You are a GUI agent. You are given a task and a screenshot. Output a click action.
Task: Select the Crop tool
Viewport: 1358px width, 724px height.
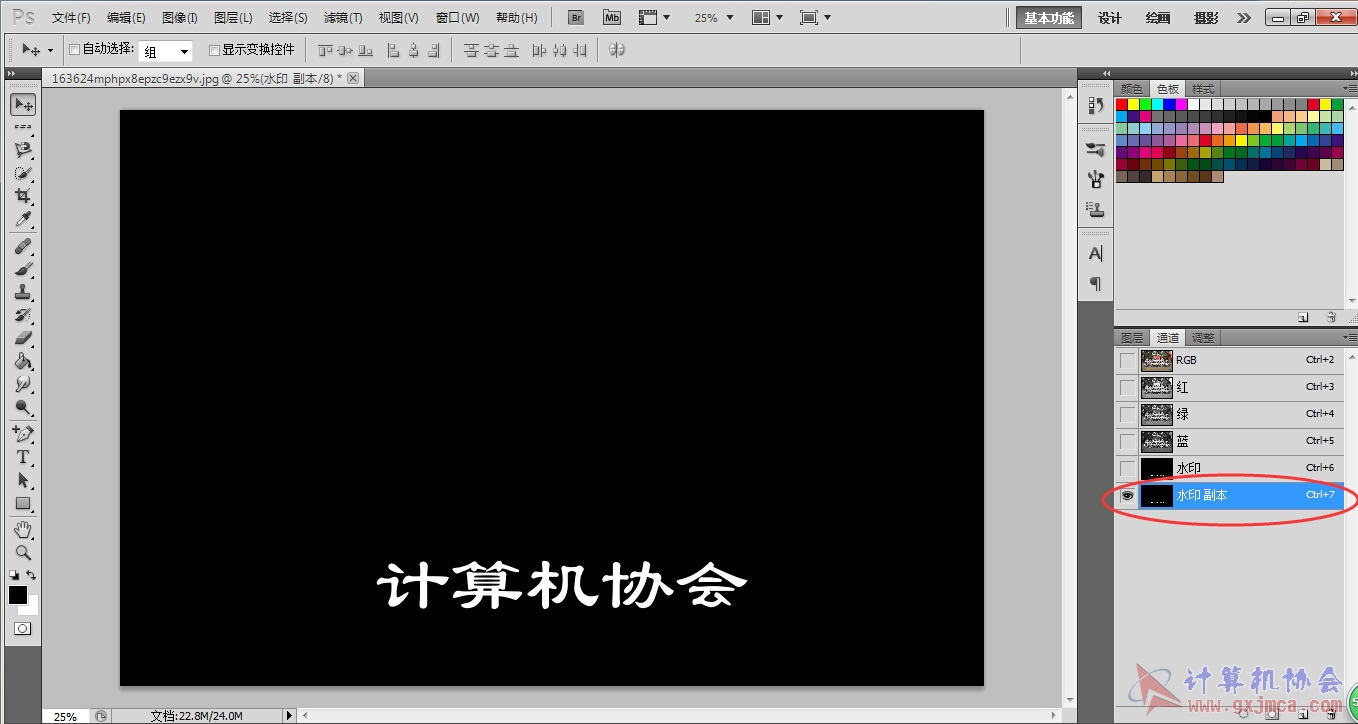[22, 196]
